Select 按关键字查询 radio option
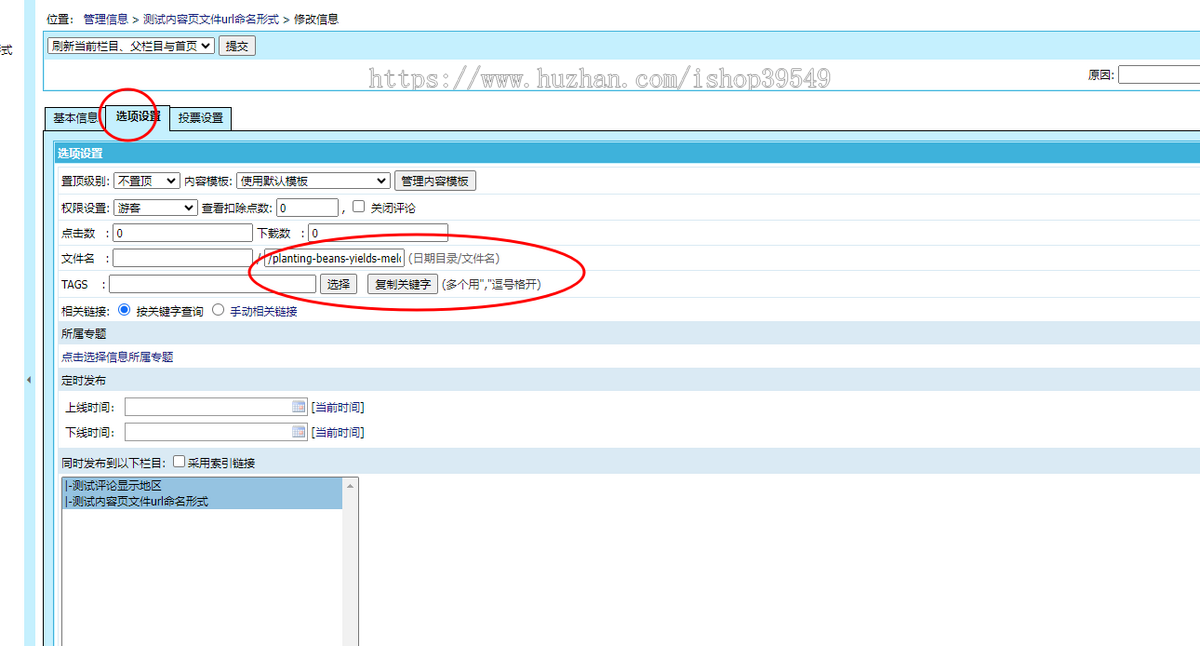The image size is (1200, 646). (124, 310)
